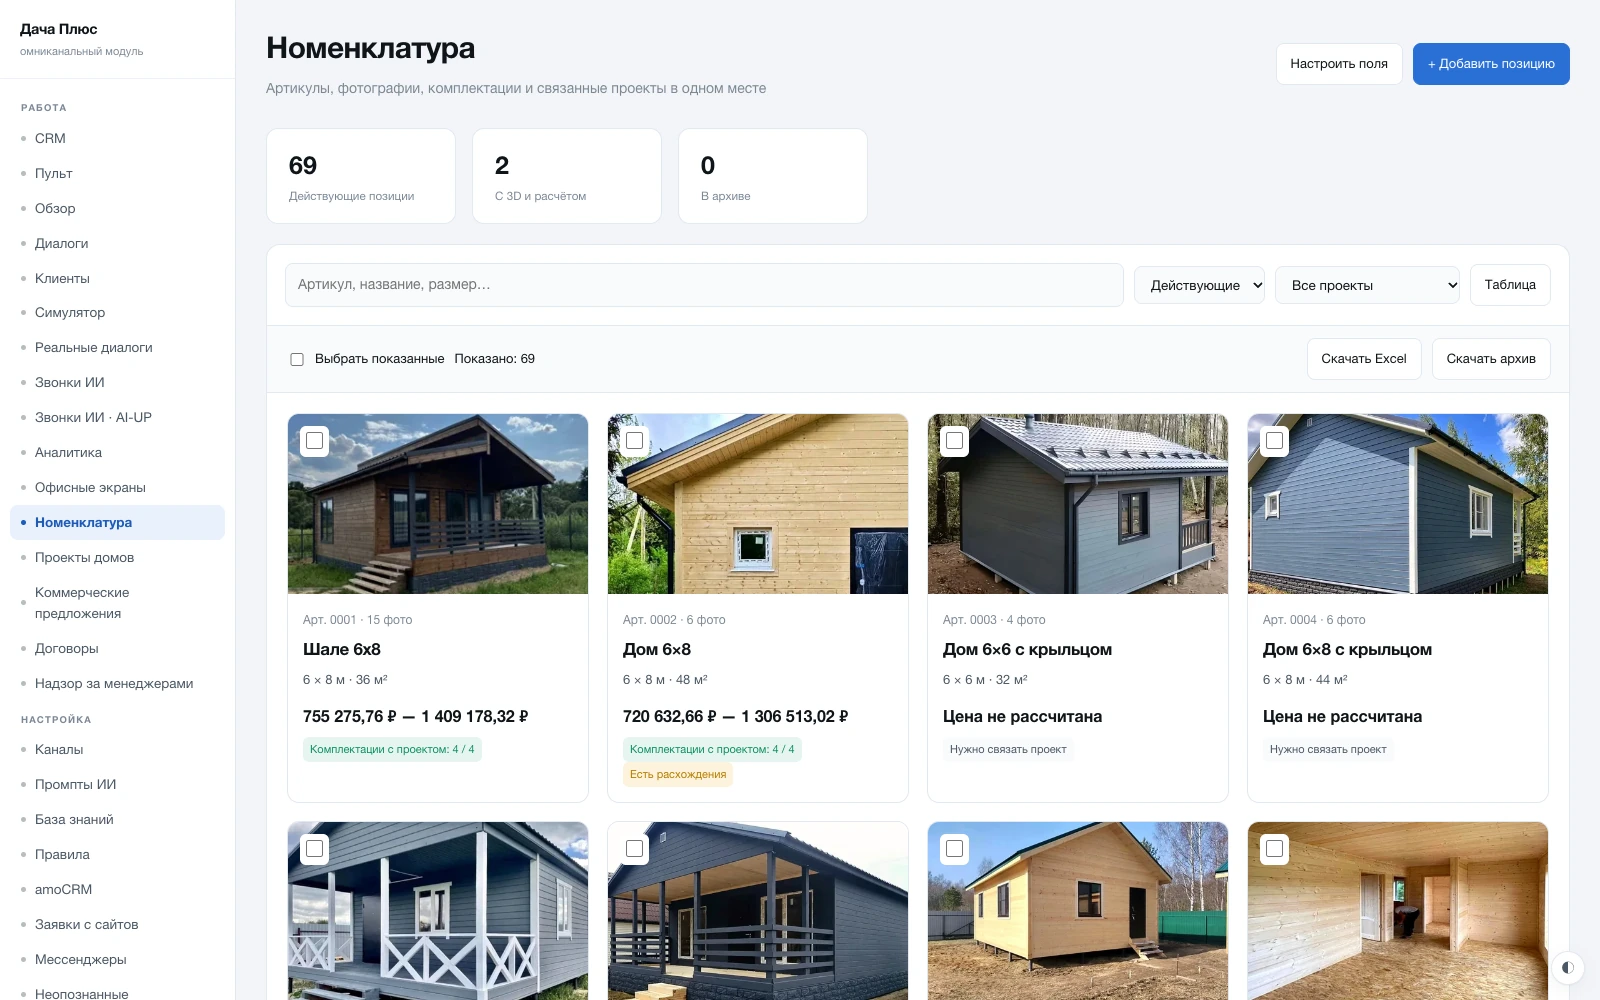Switch to 'Таблица' view
This screenshot has width=1600, height=1000.
coord(1510,285)
